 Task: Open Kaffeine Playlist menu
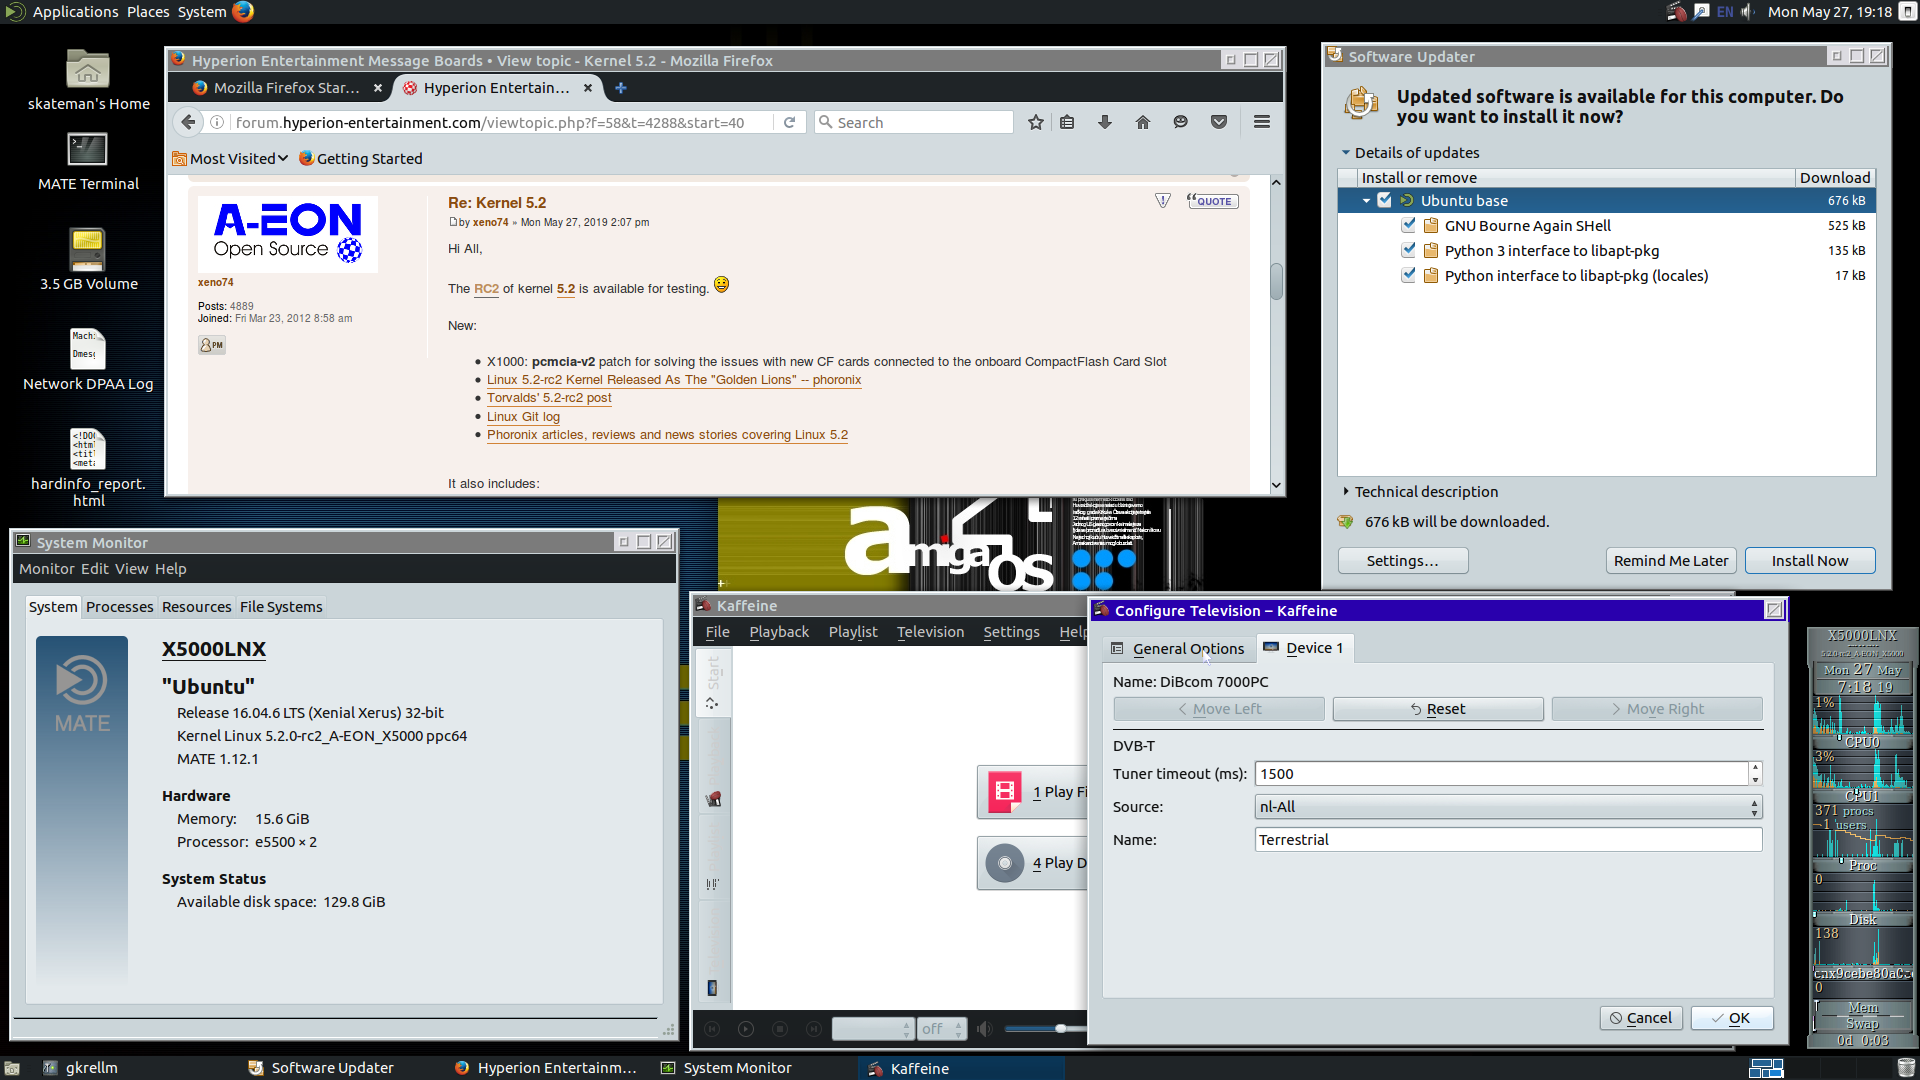(x=852, y=632)
